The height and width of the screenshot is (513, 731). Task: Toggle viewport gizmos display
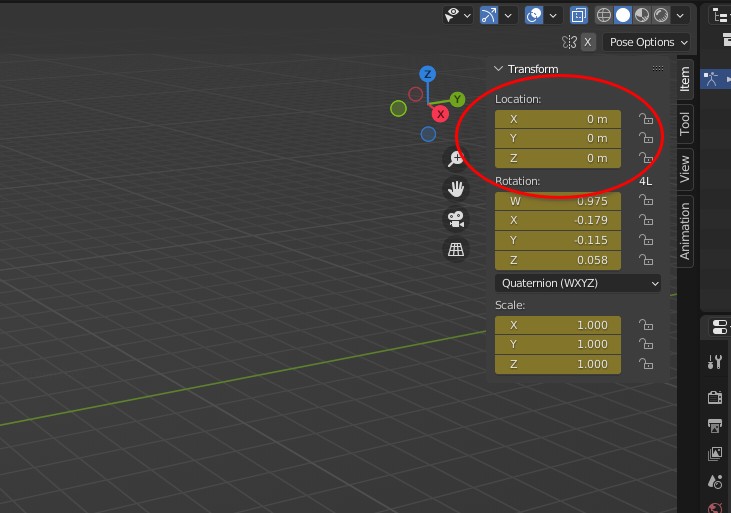pyautogui.click(x=489, y=15)
